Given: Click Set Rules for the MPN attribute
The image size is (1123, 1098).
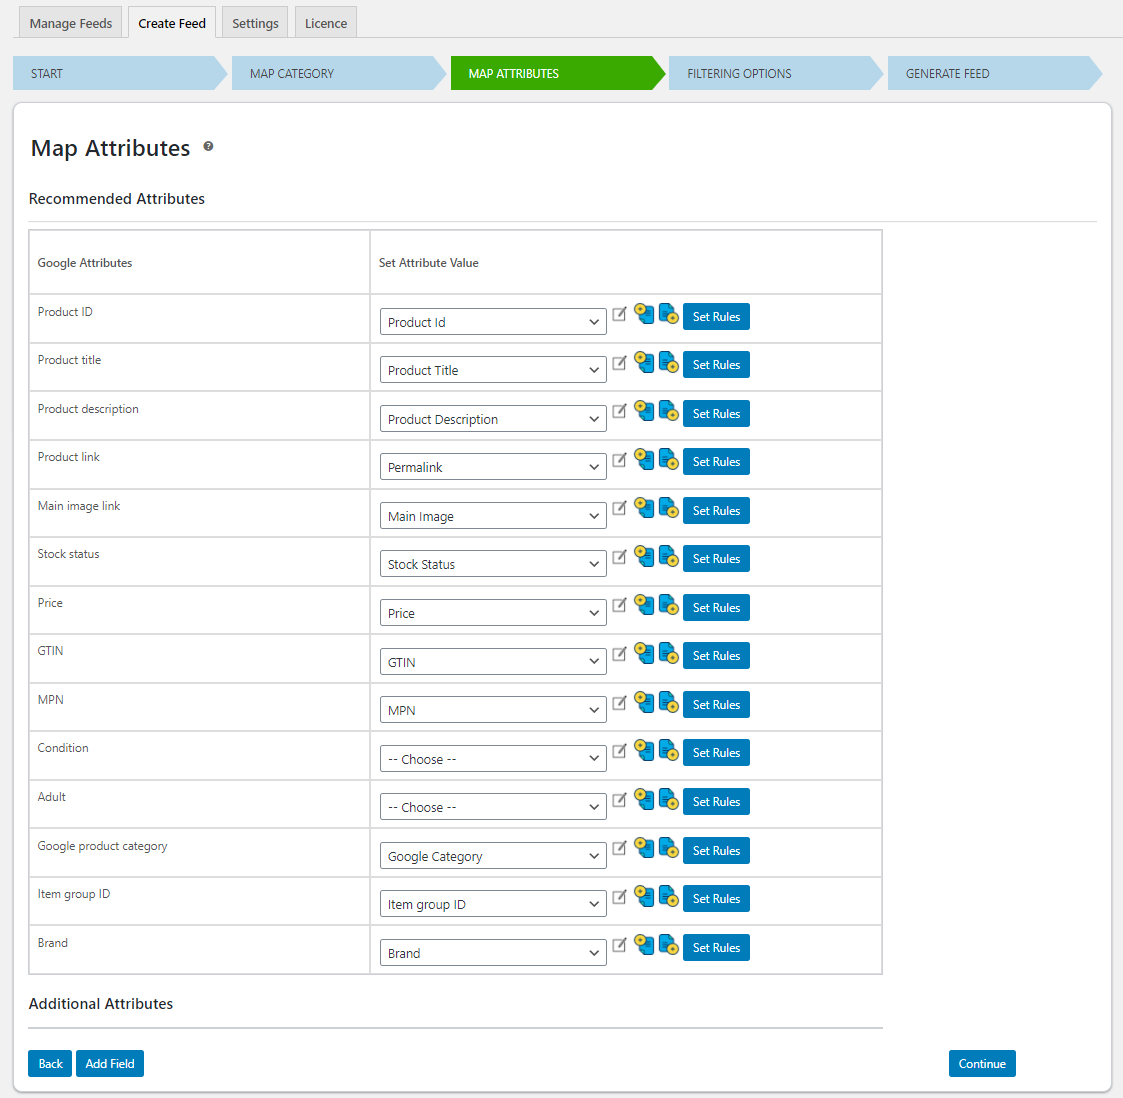Looking at the screenshot, I should point(716,704).
